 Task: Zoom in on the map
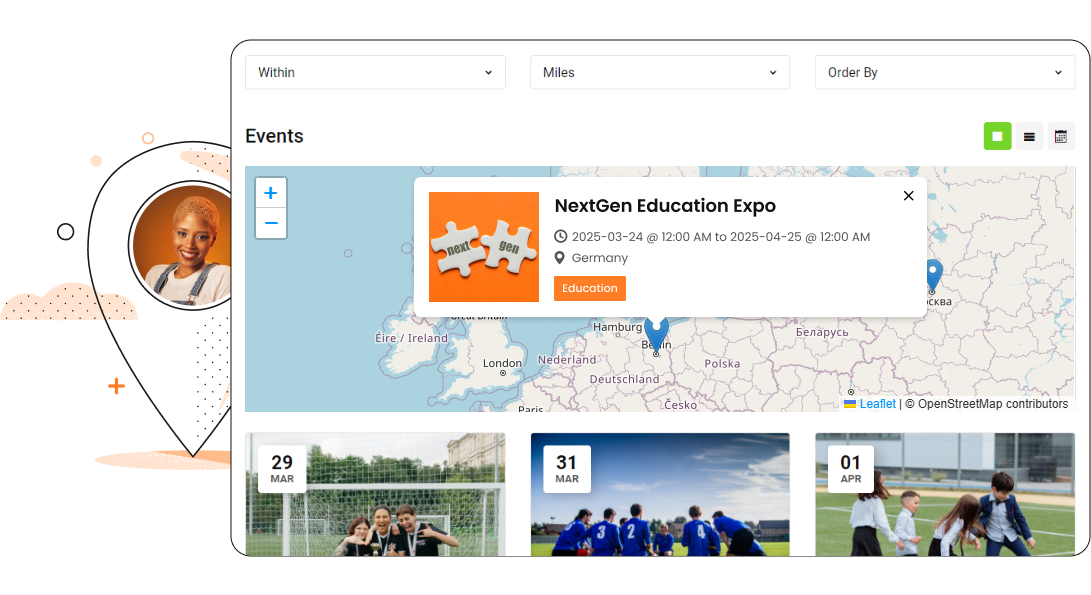click(270, 193)
